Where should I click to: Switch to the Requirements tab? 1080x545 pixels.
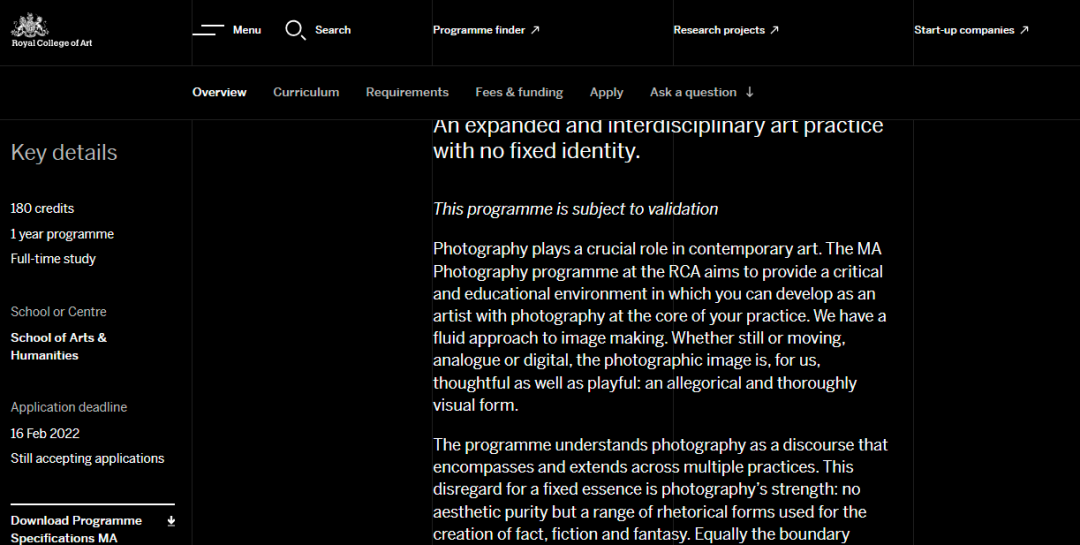407,92
